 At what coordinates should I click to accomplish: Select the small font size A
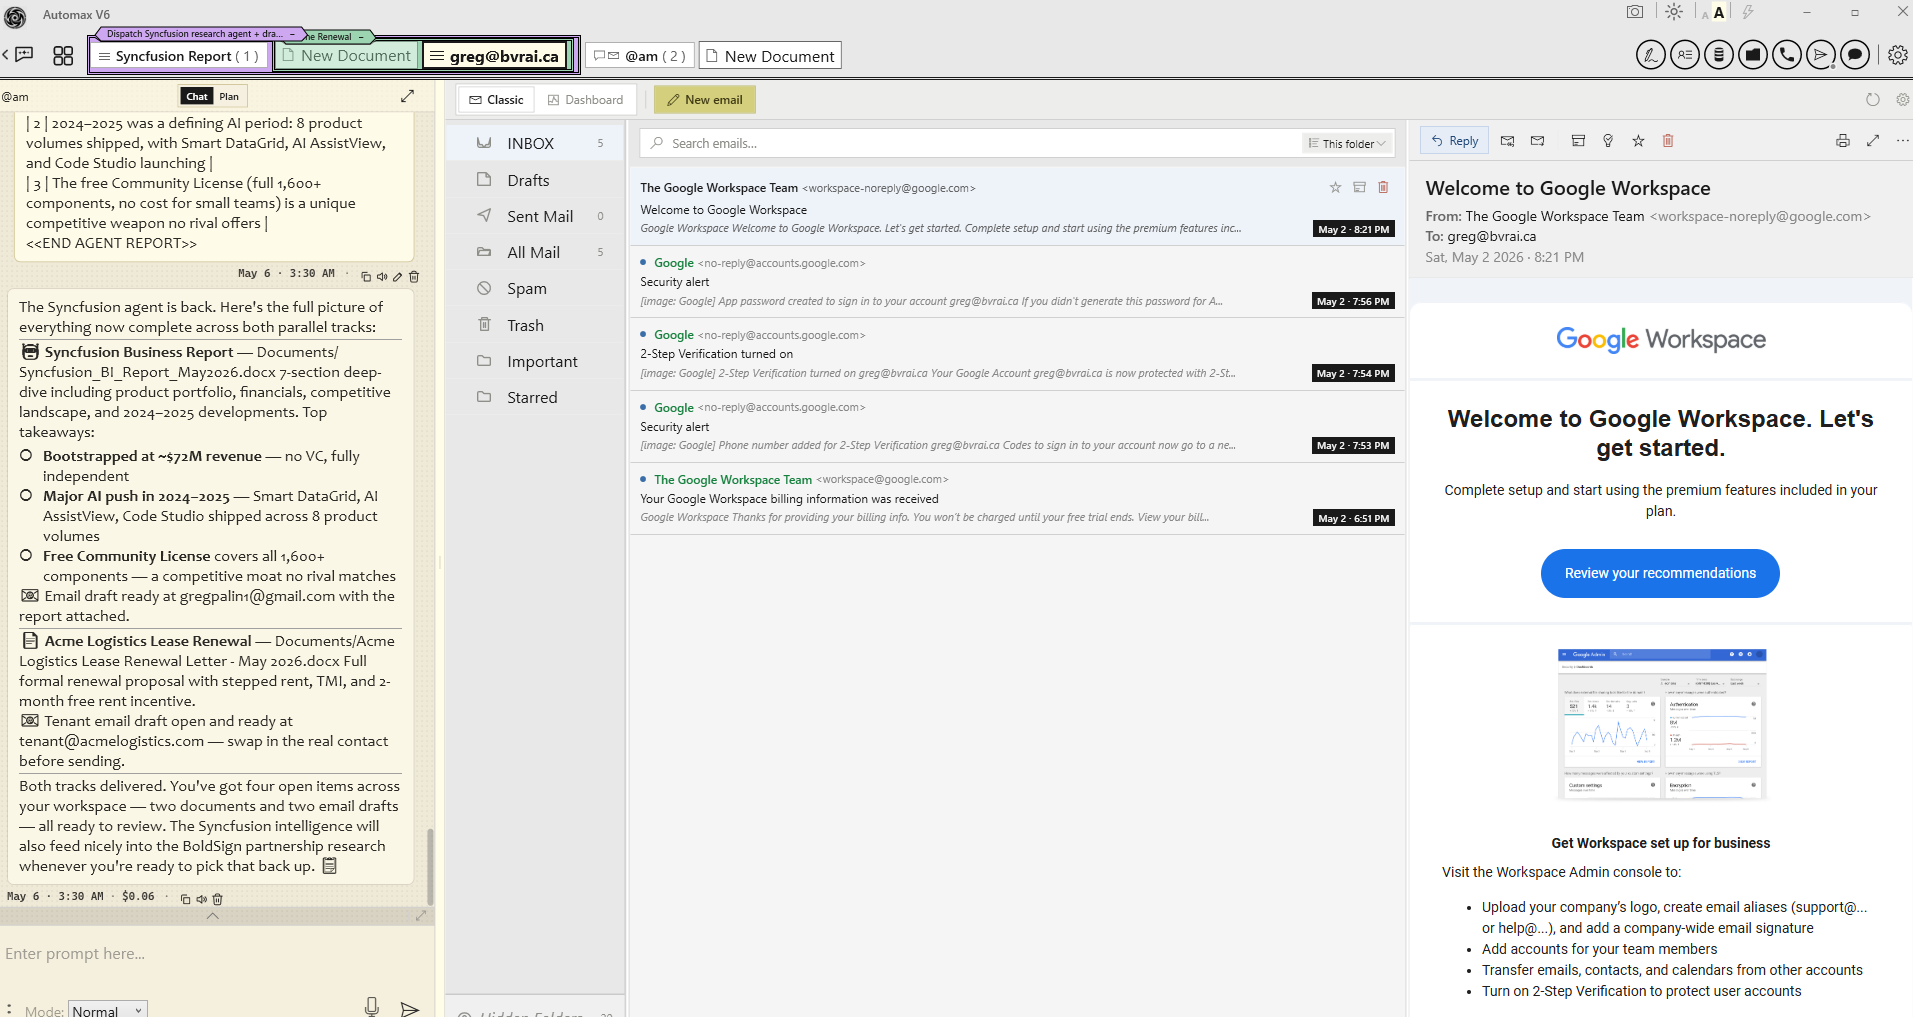click(1705, 15)
